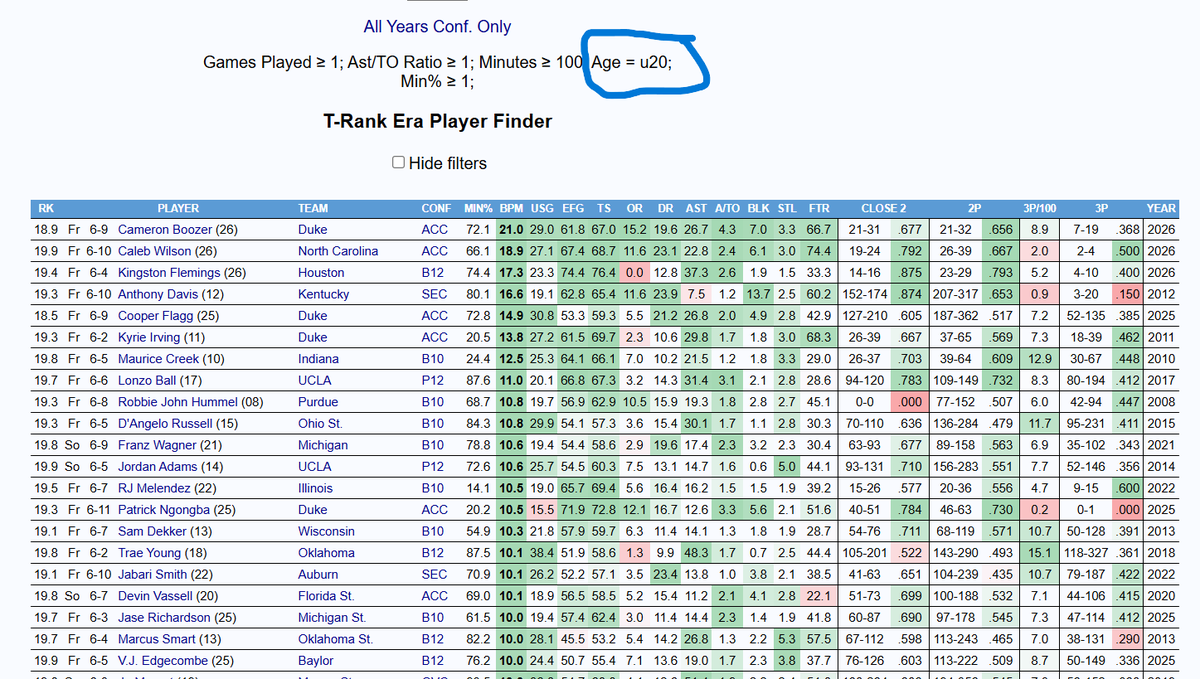Sort table by USG column header

(x=542, y=208)
